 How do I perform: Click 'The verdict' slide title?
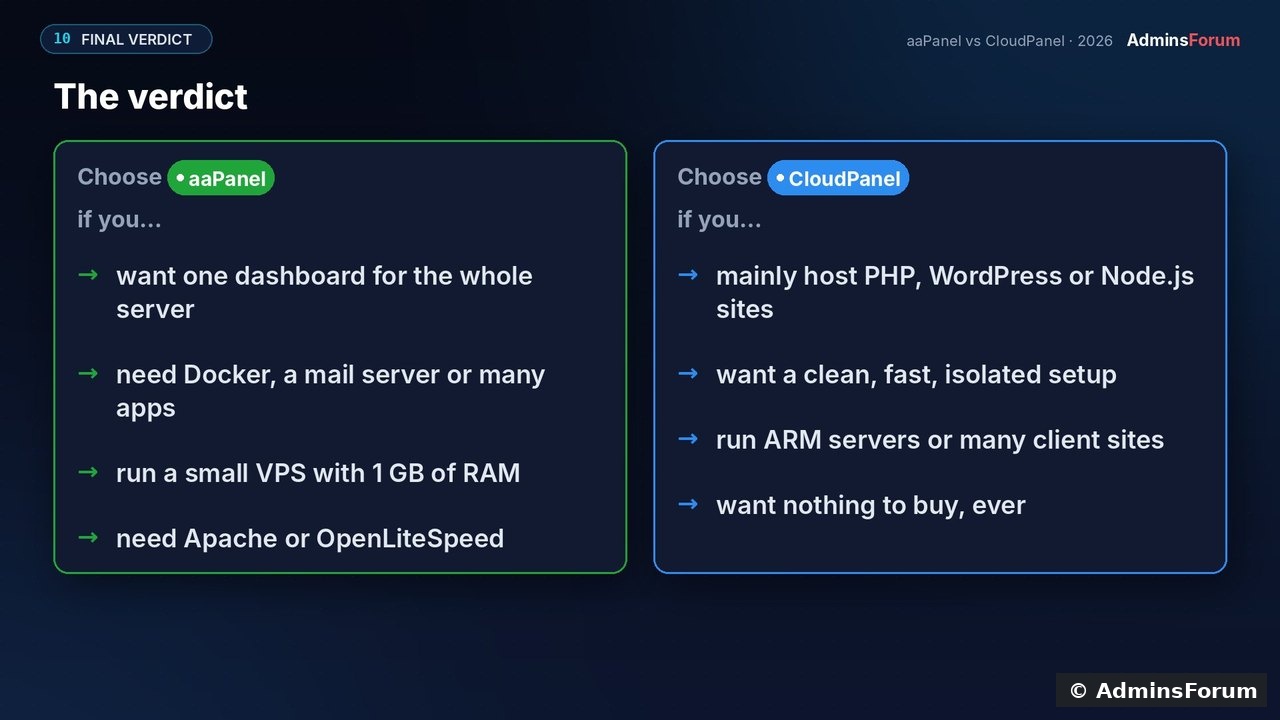click(151, 97)
